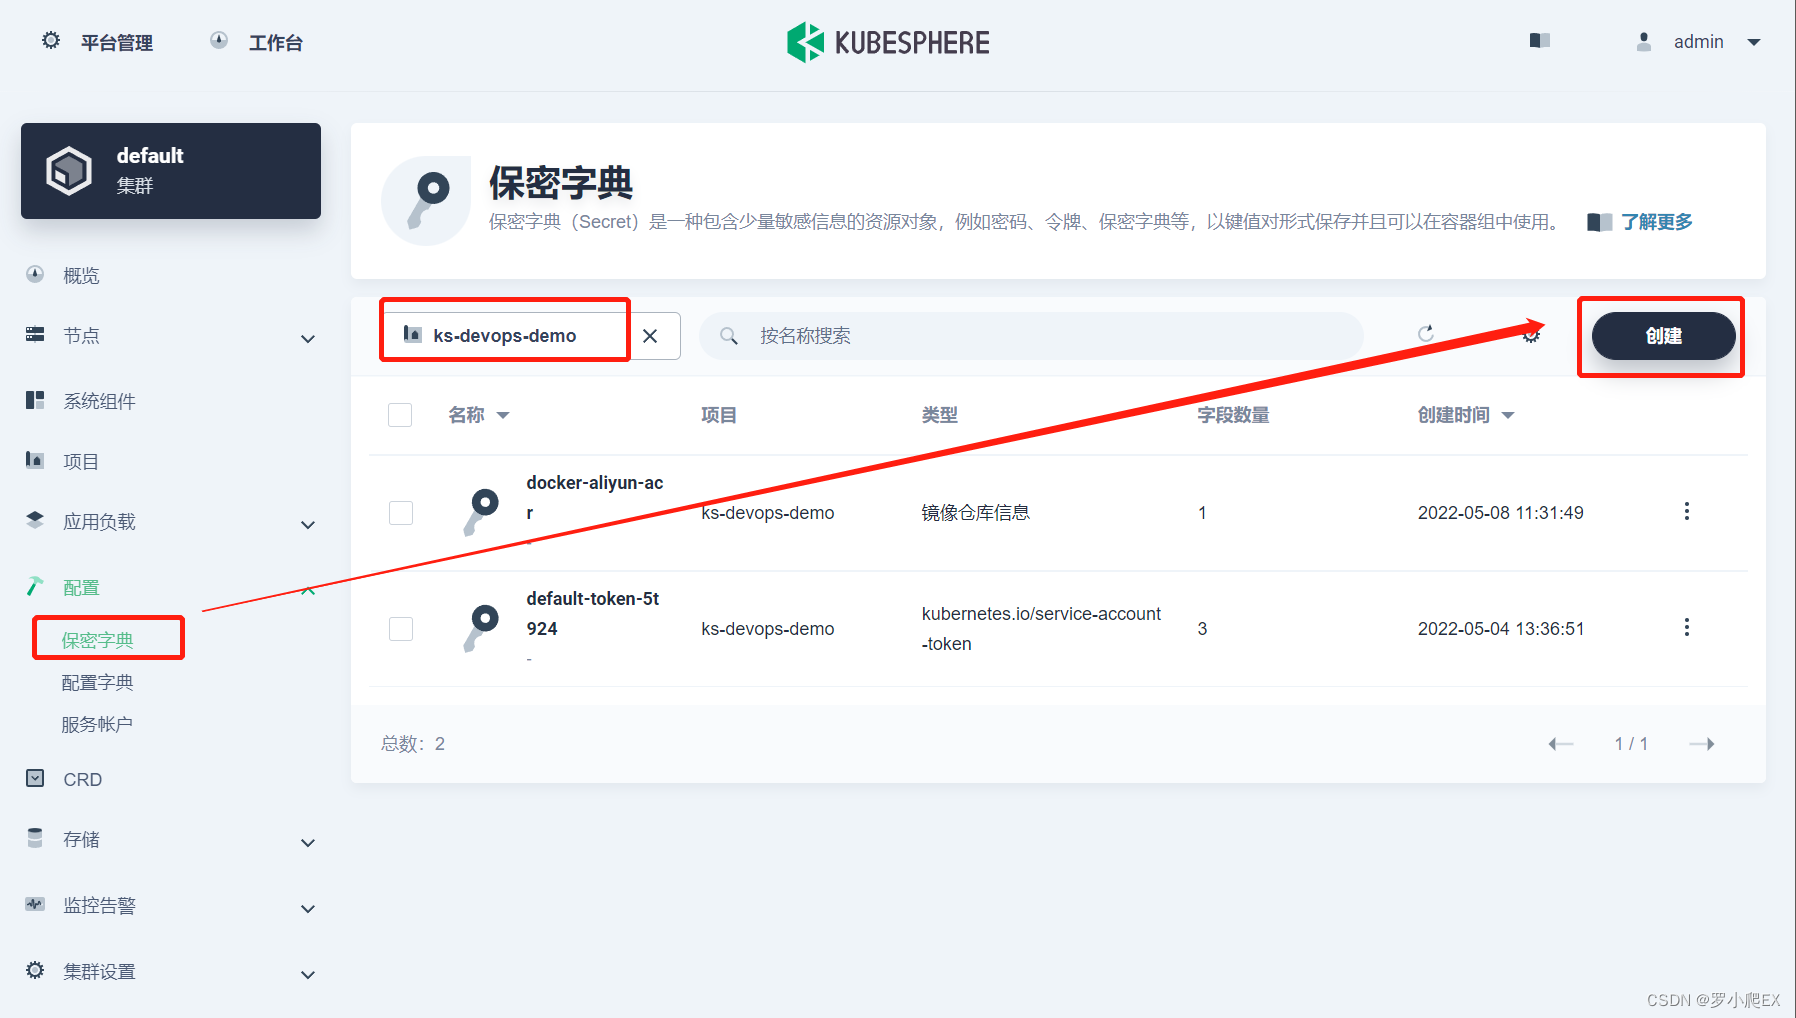Click the 平台管理 gear icon

tap(51, 41)
